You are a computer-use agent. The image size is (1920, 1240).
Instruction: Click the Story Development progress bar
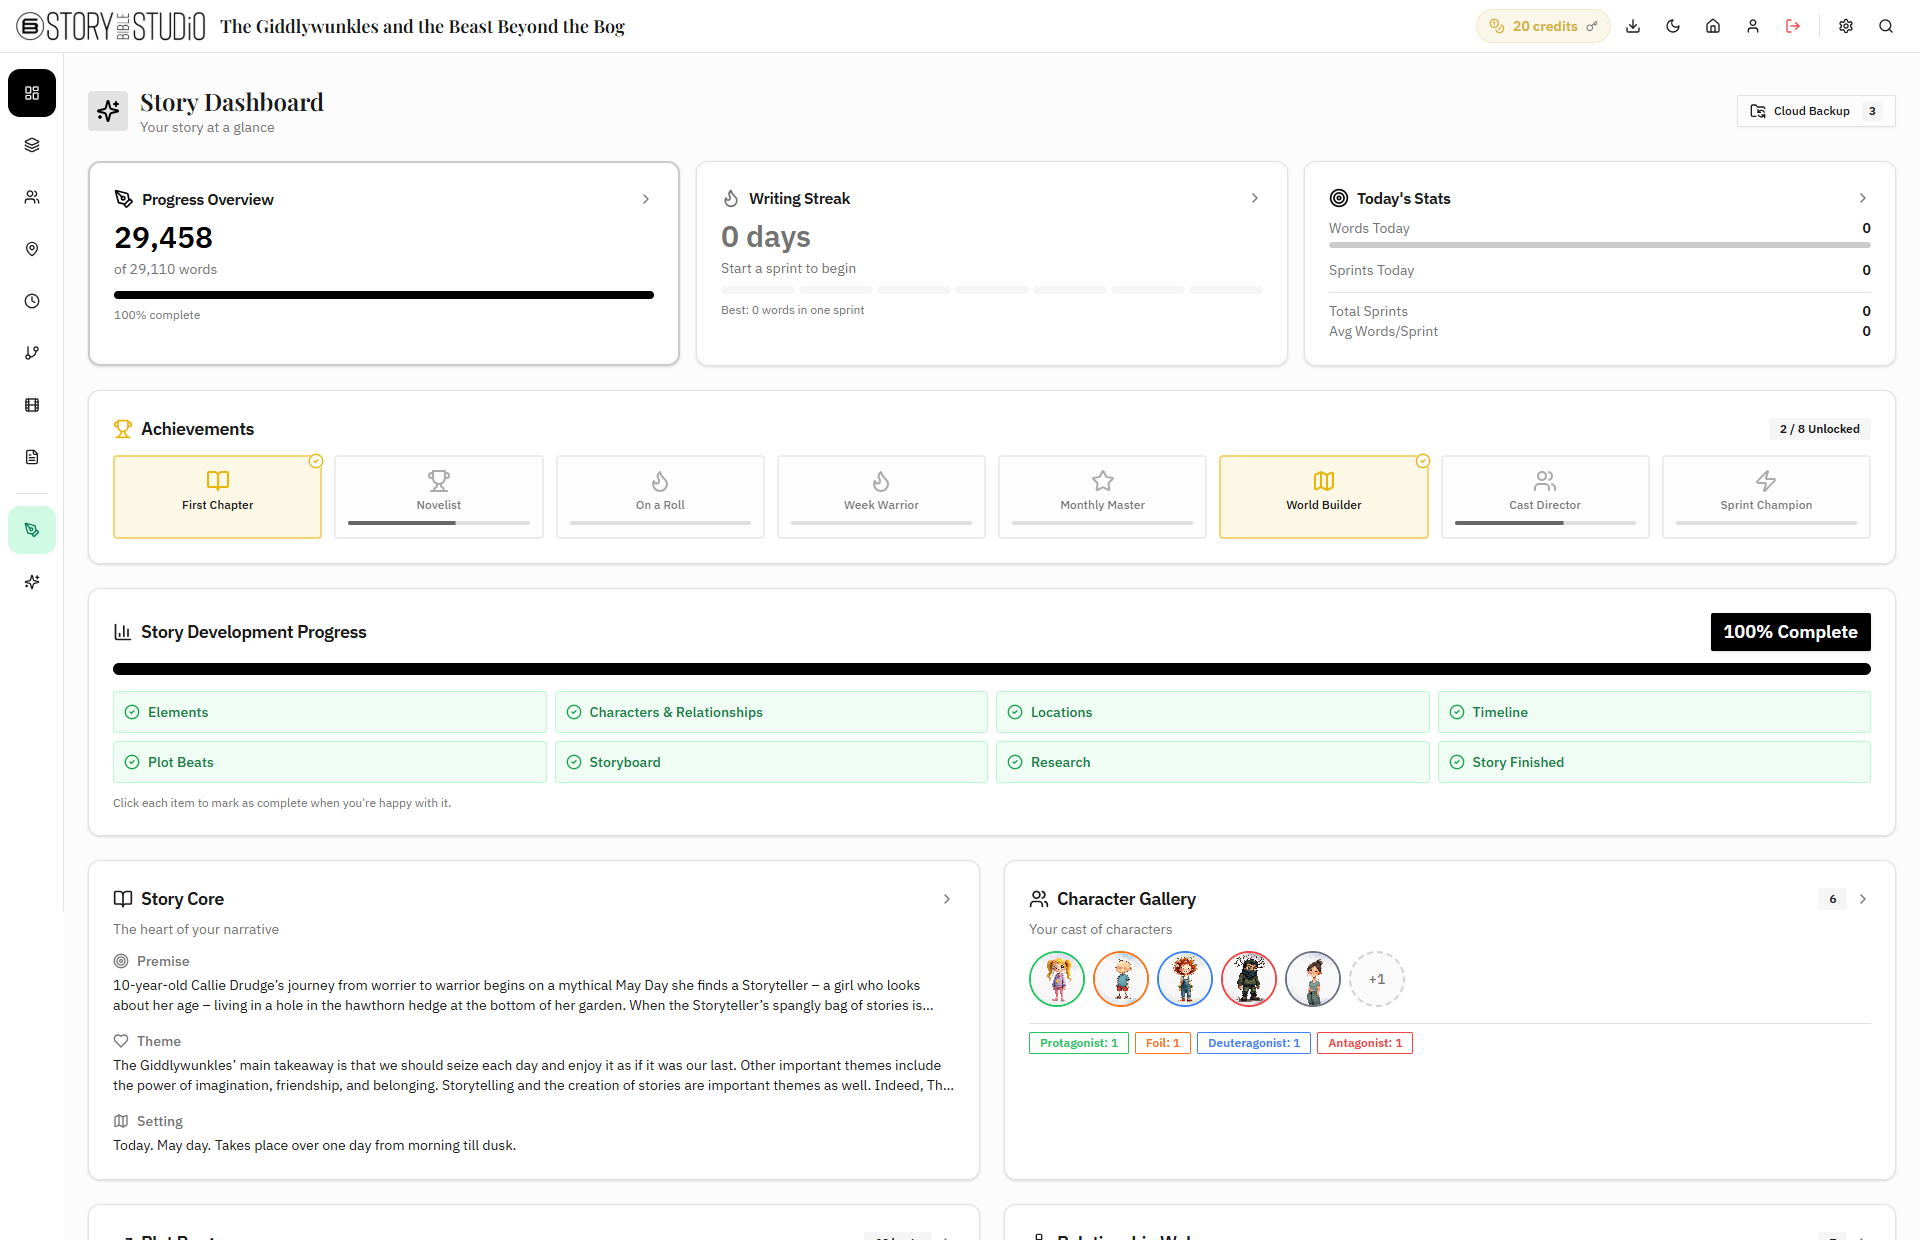point(992,669)
